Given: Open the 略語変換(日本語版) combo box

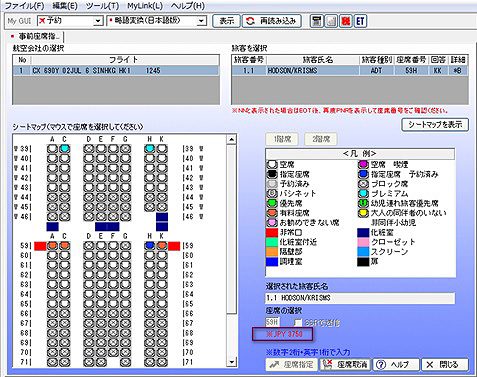Looking at the screenshot, I should pos(201,21).
